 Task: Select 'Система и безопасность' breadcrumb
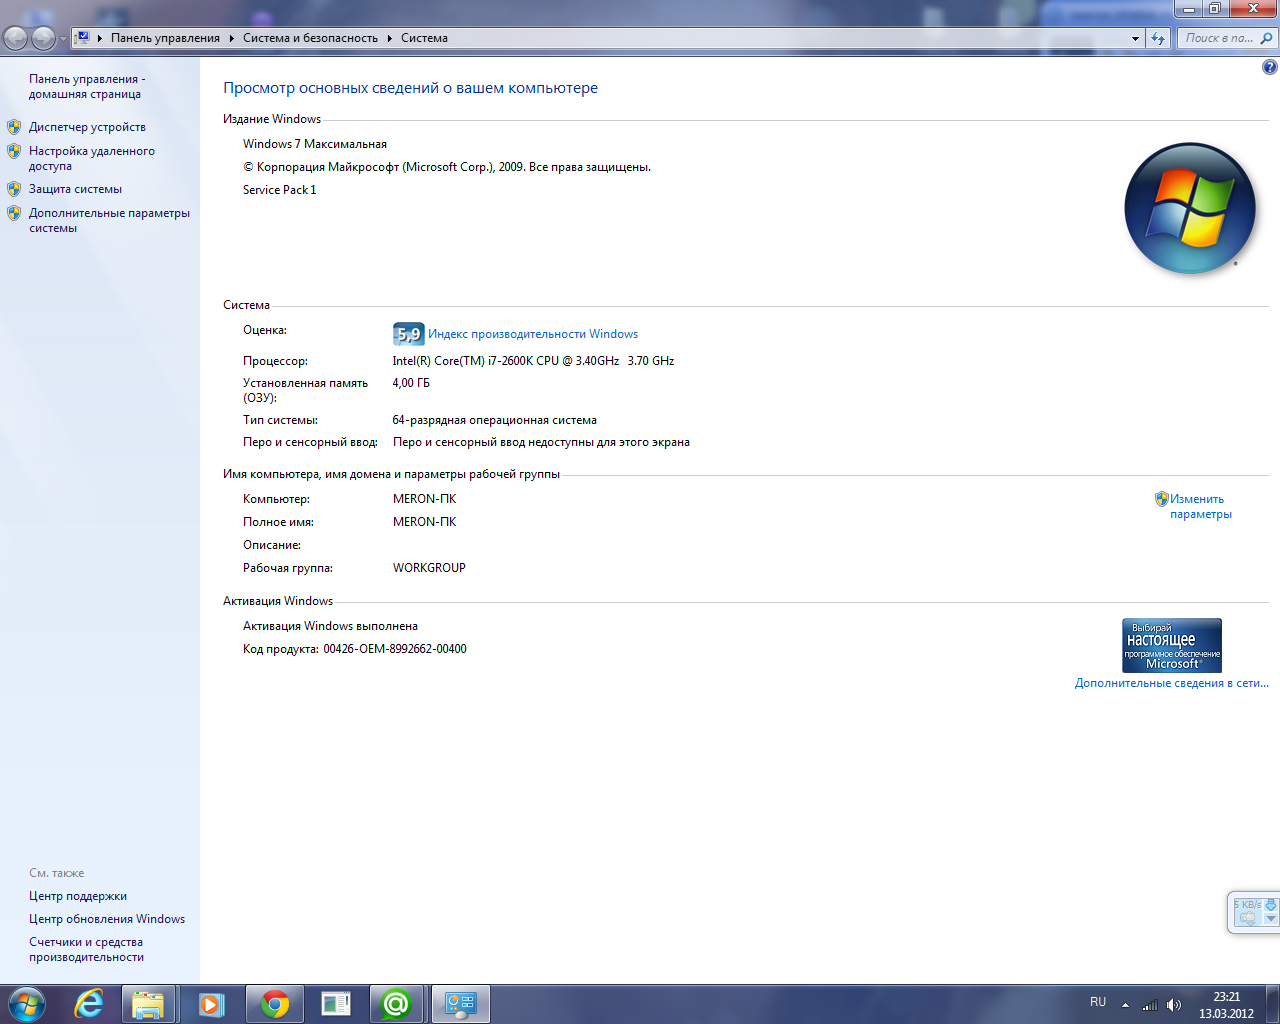click(310, 38)
